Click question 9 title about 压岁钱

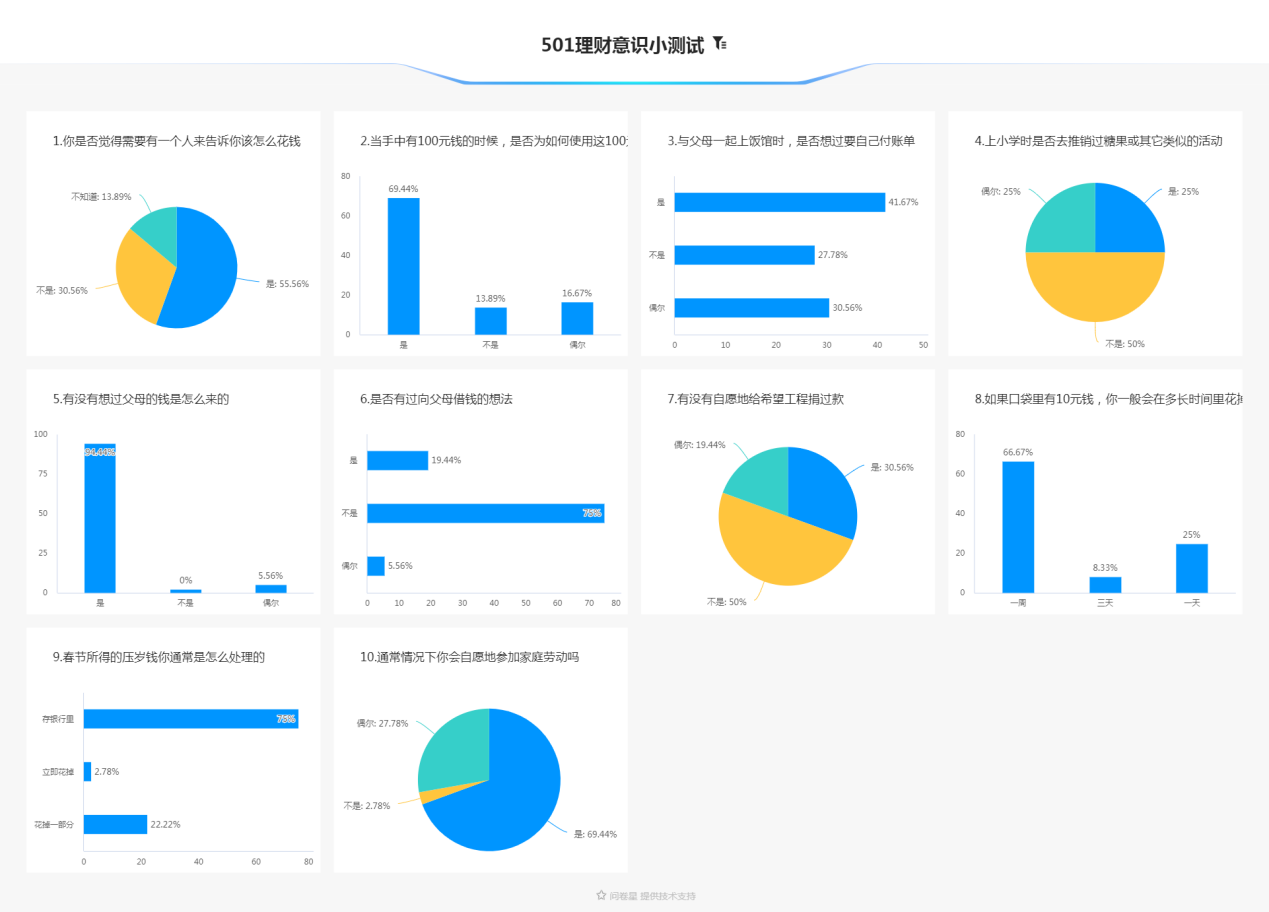(159, 657)
